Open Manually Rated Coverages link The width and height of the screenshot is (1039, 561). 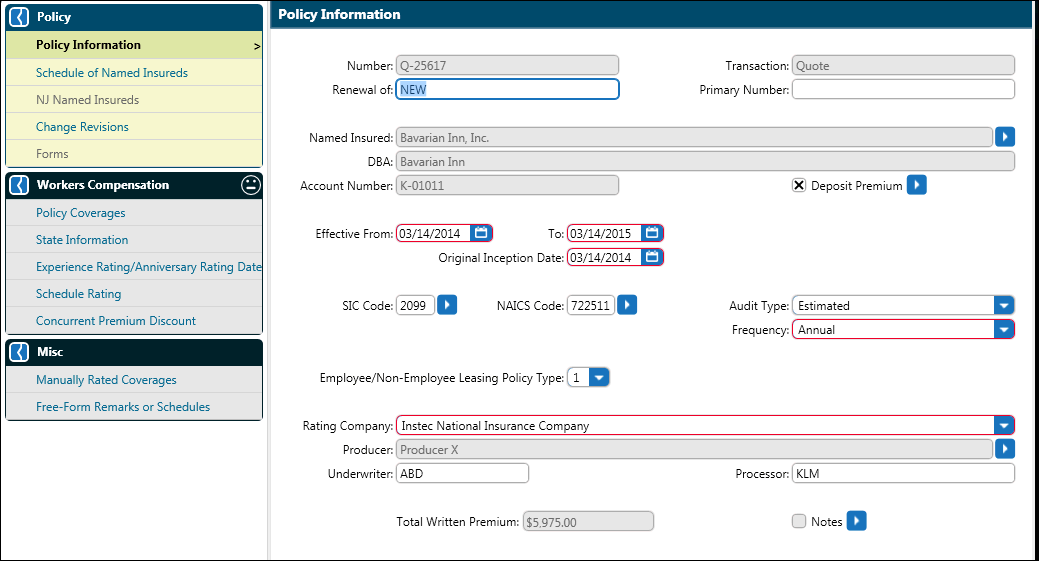106,380
